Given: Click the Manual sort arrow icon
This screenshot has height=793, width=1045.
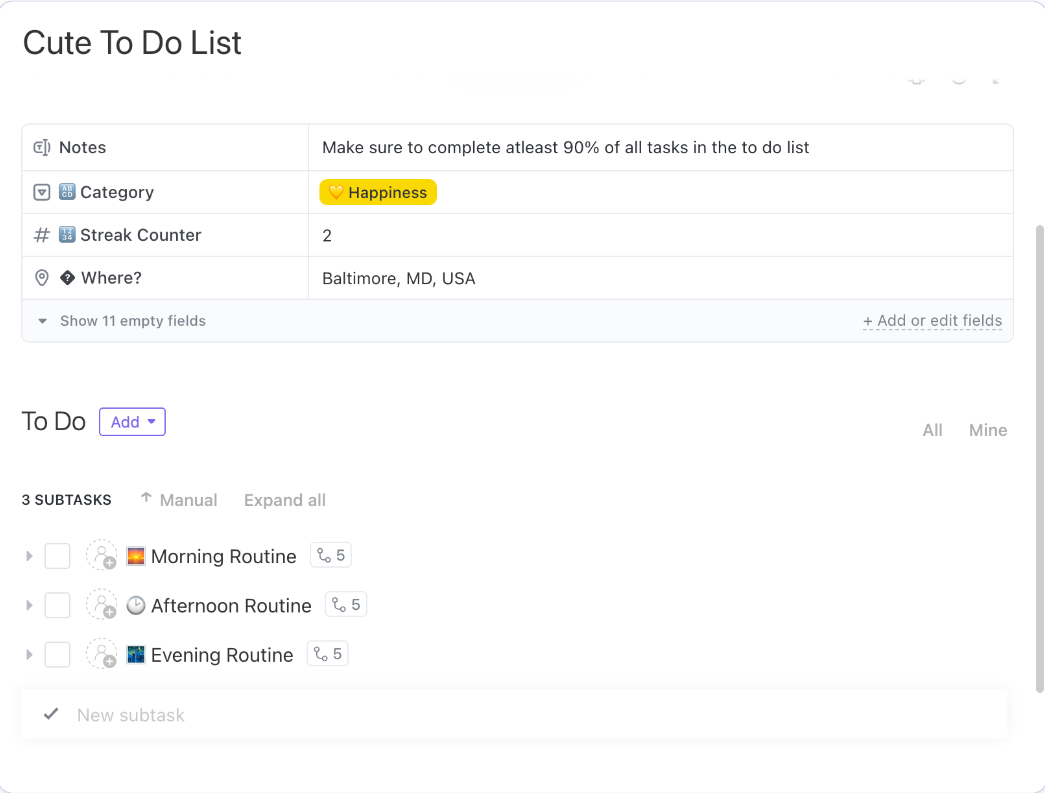Looking at the screenshot, I should click(x=146, y=498).
